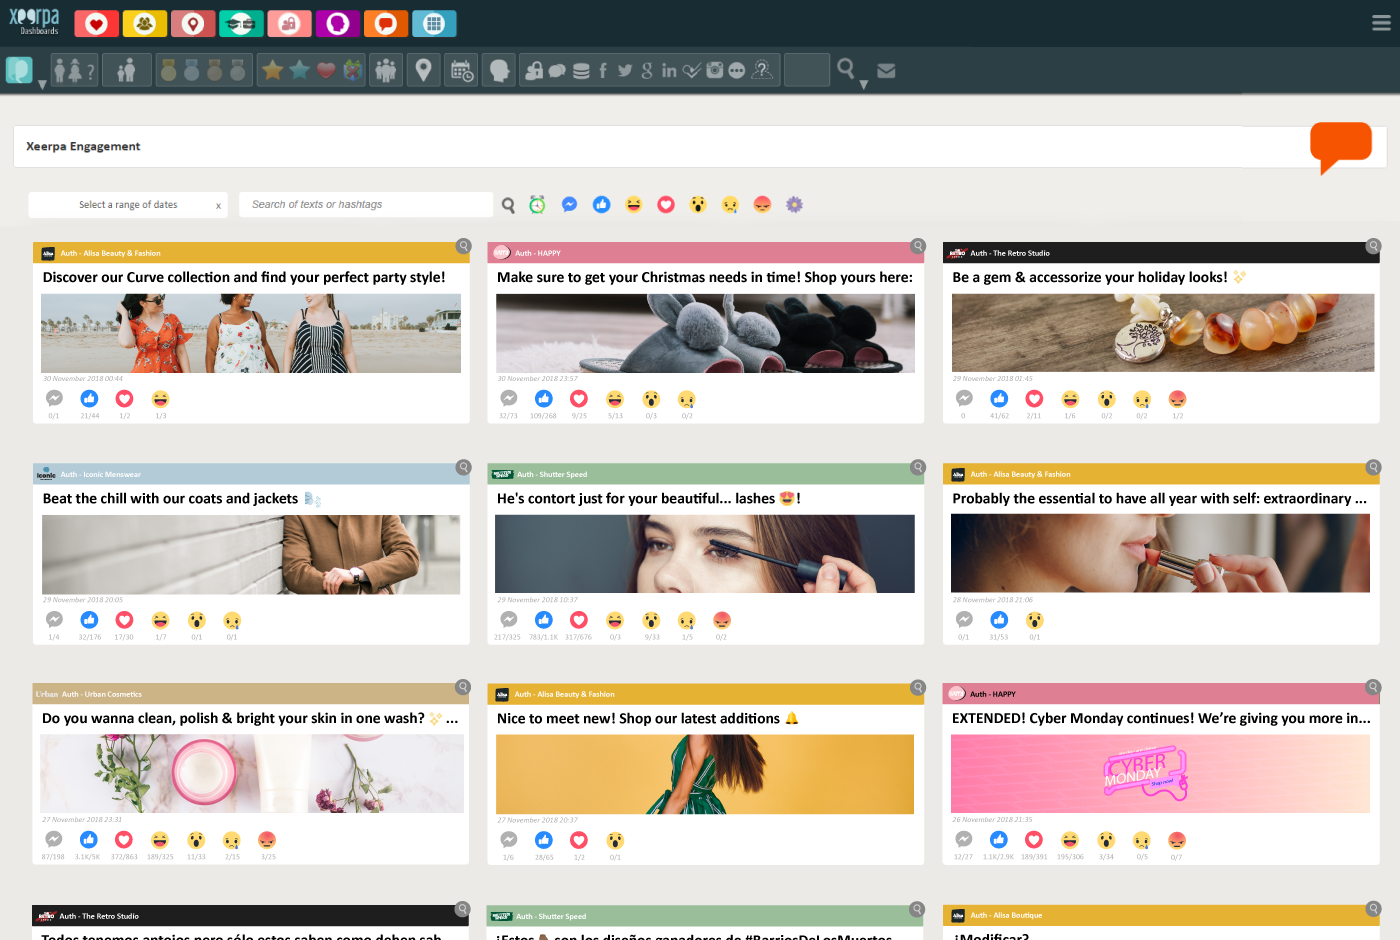Select the gold star icon in toolbar
1400x940 pixels.
point(273,70)
